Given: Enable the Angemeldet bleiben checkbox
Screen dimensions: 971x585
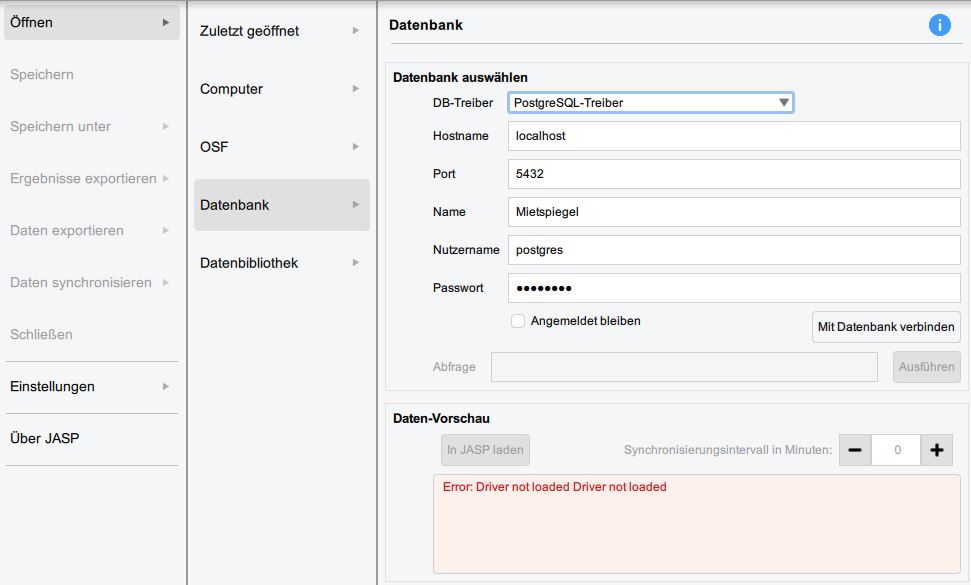Looking at the screenshot, I should [x=518, y=321].
